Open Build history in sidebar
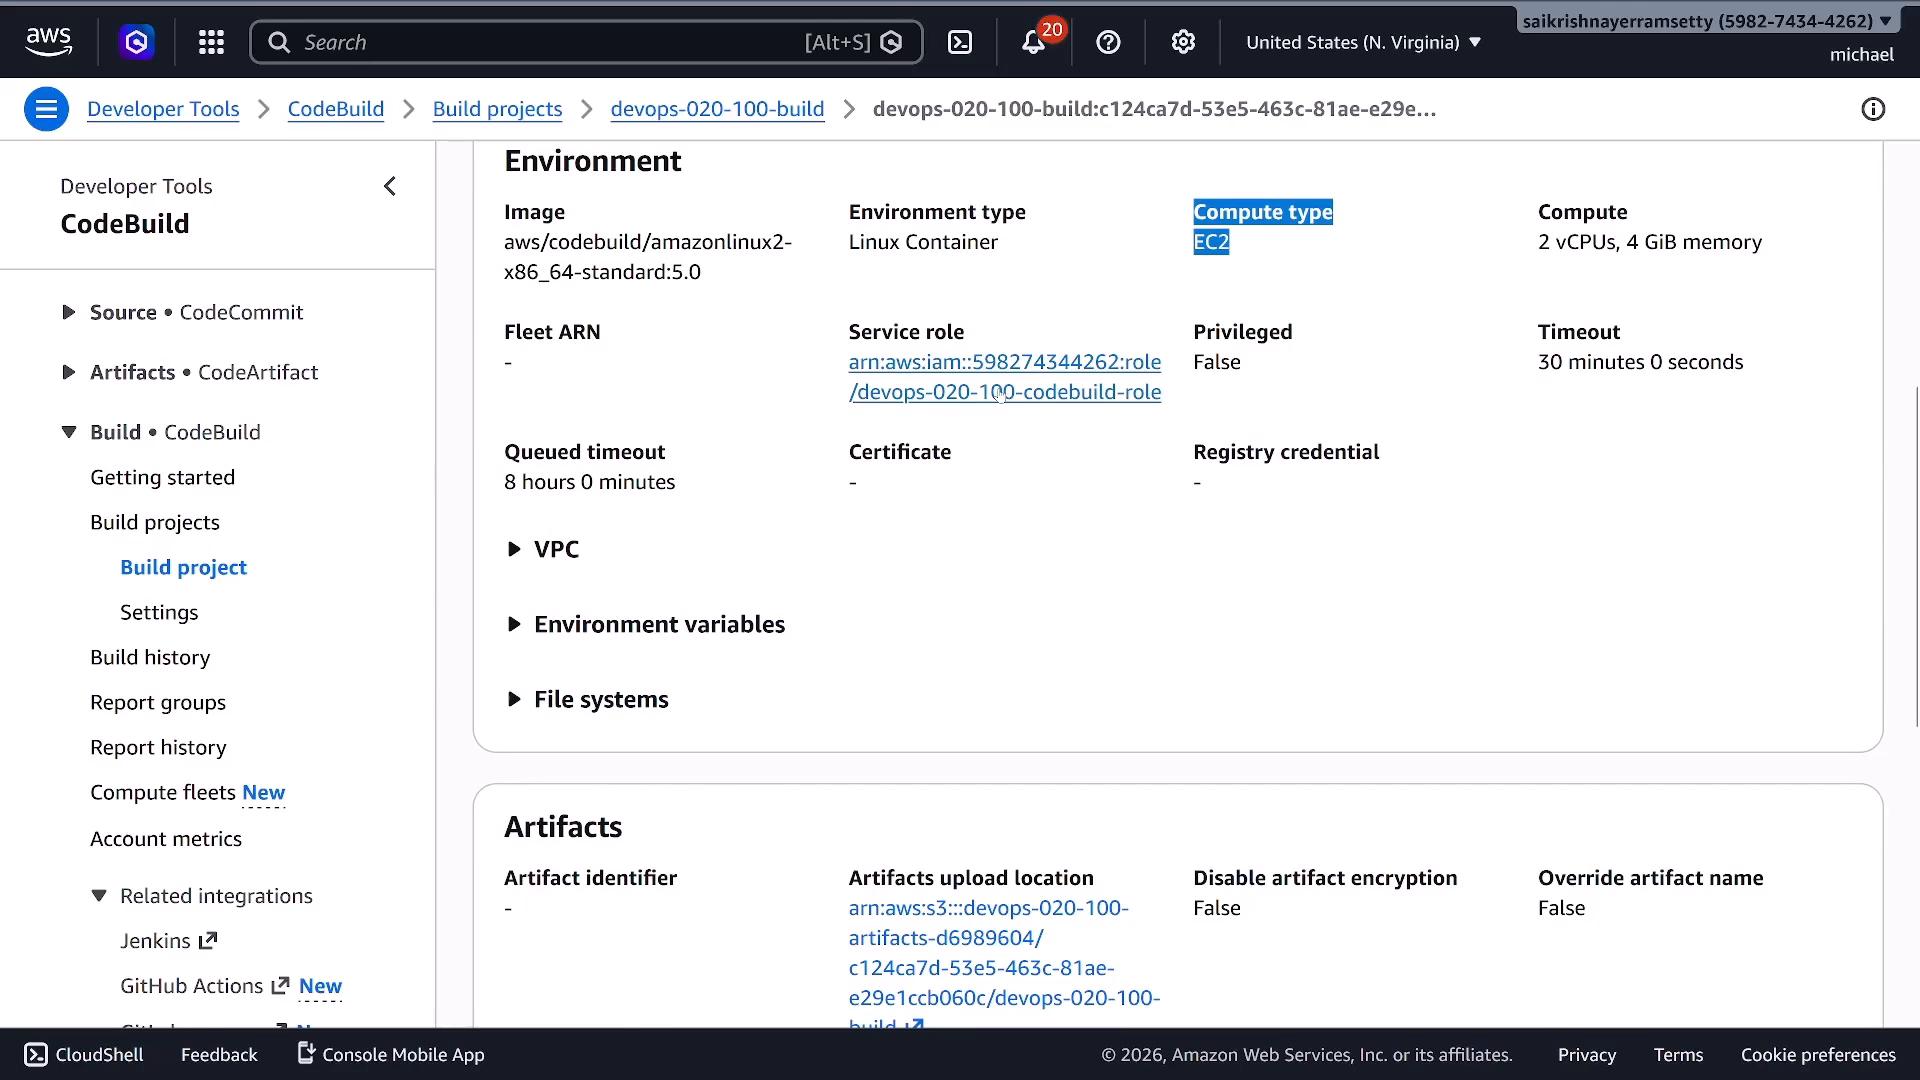 click(x=150, y=657)
